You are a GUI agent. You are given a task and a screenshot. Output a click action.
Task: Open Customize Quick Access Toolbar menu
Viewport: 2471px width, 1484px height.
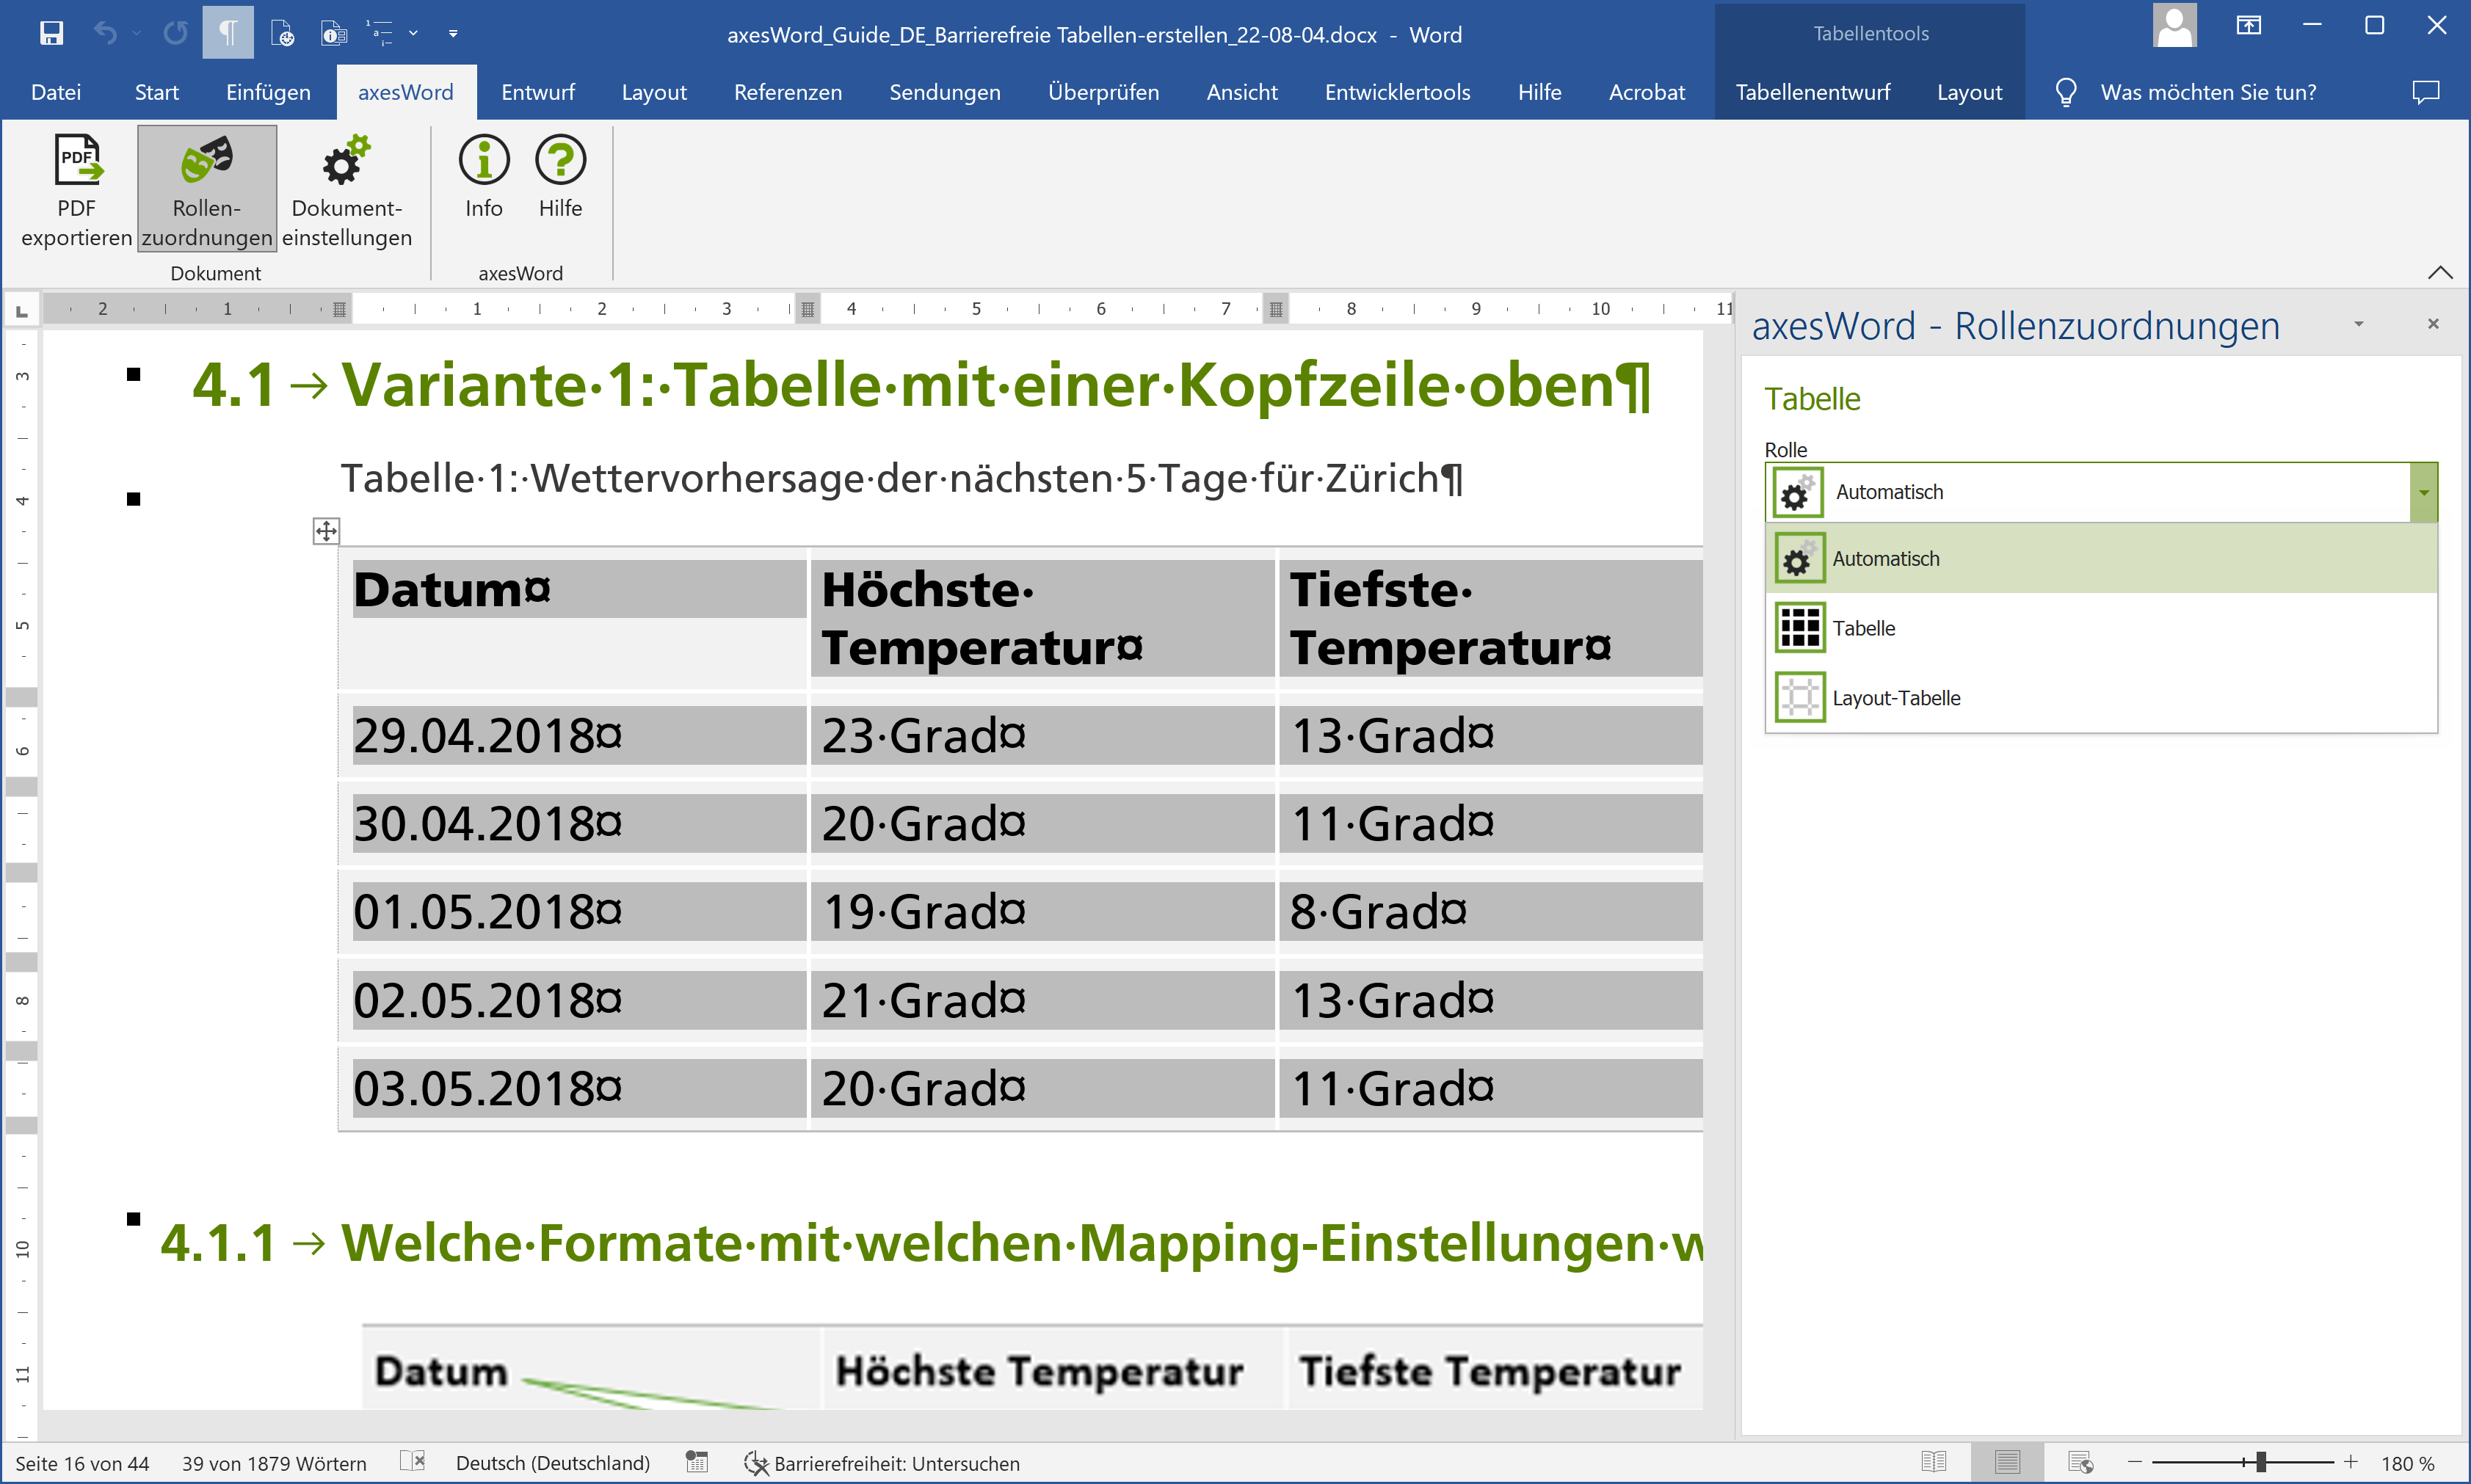point(453,33)
